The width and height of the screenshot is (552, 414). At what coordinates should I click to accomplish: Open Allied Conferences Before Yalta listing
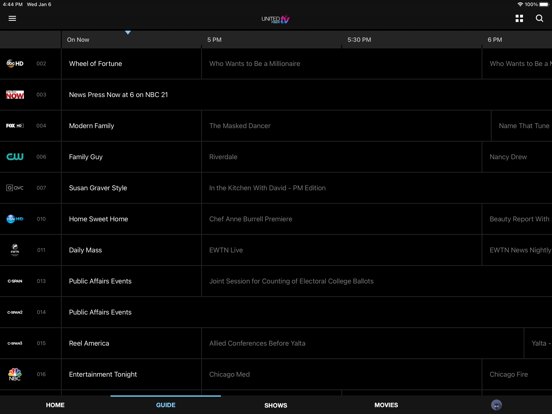point(363,343)
